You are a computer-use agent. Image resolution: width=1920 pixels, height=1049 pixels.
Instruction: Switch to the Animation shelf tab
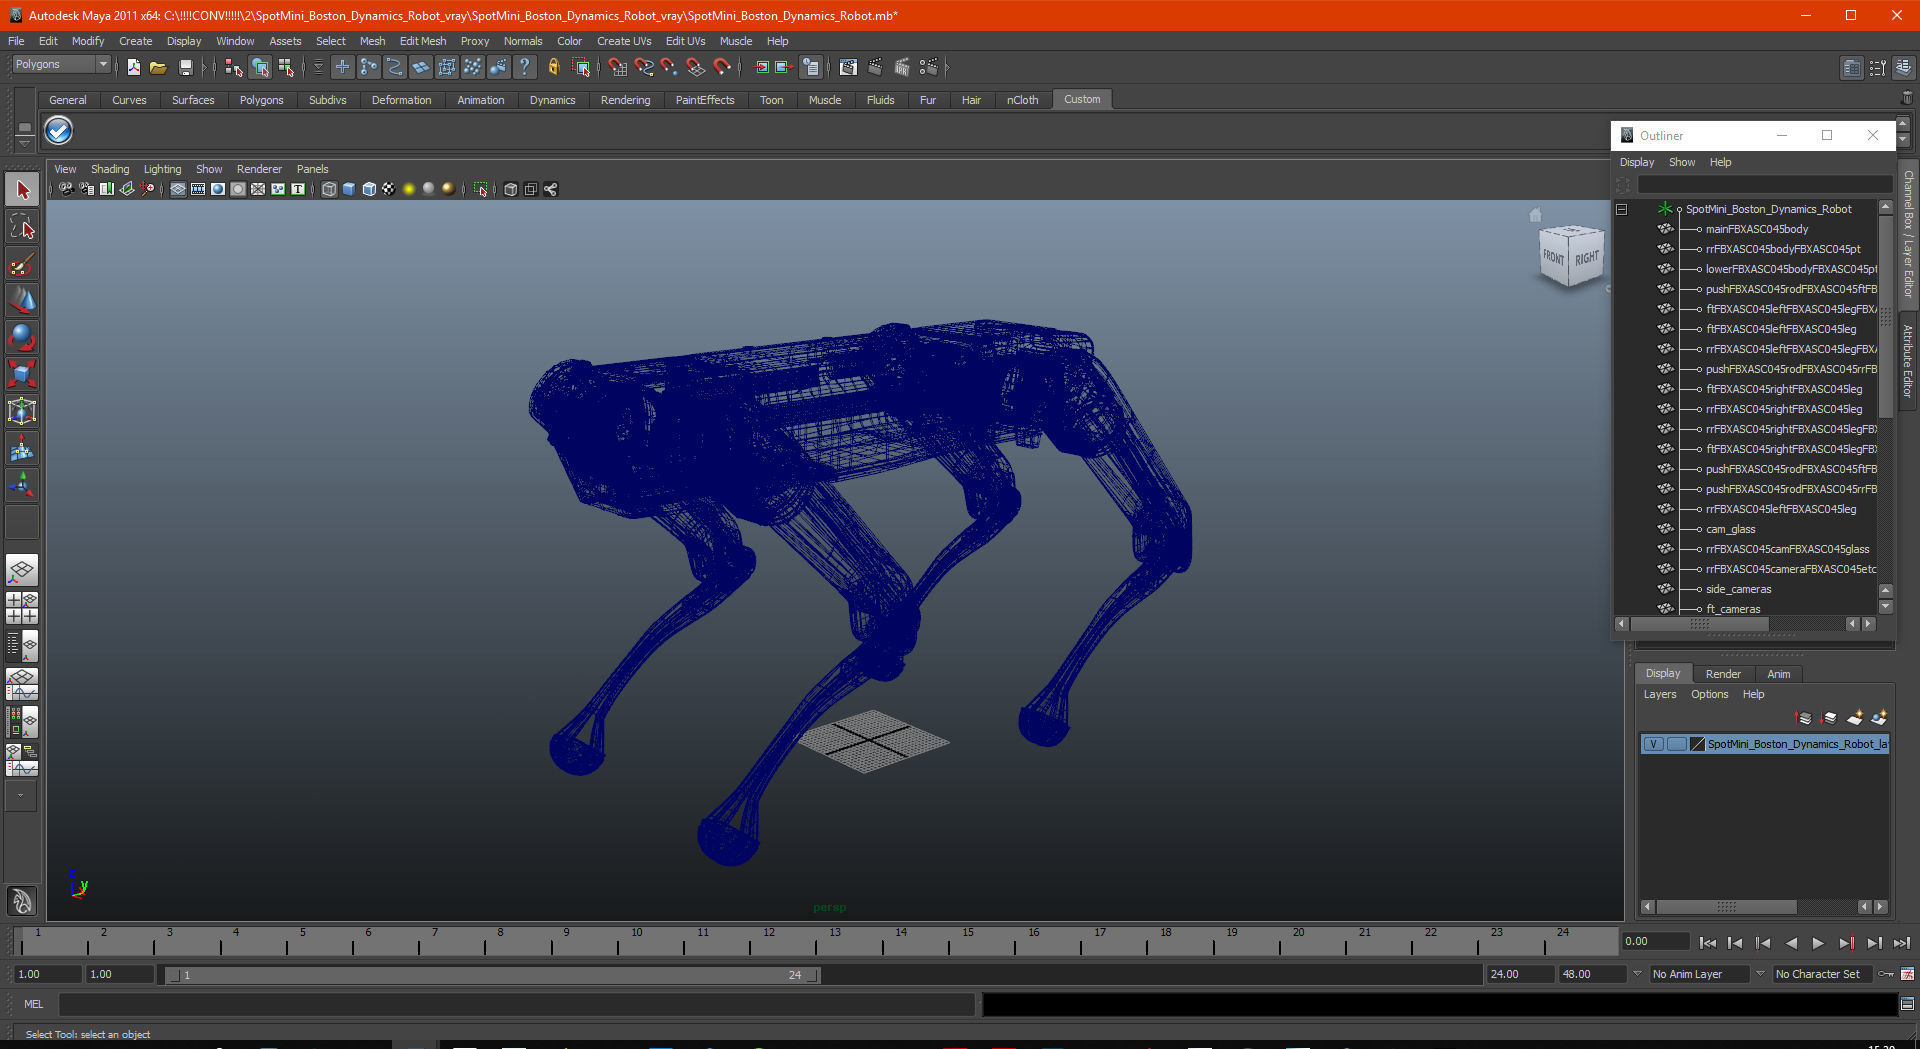click(480, 100)
